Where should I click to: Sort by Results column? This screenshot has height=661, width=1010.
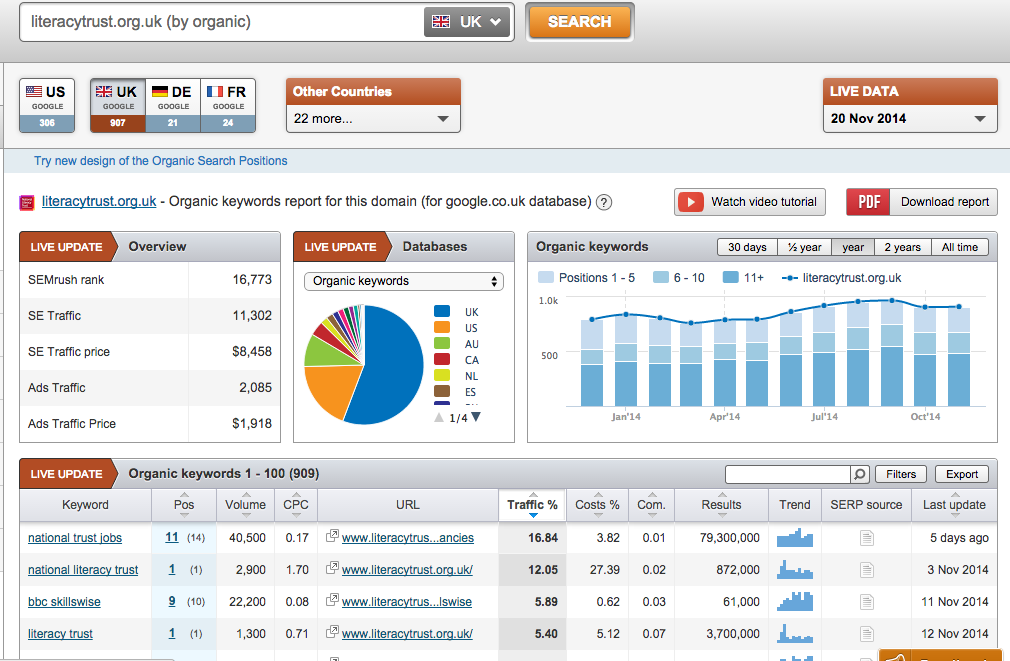(x=721, y=505)
